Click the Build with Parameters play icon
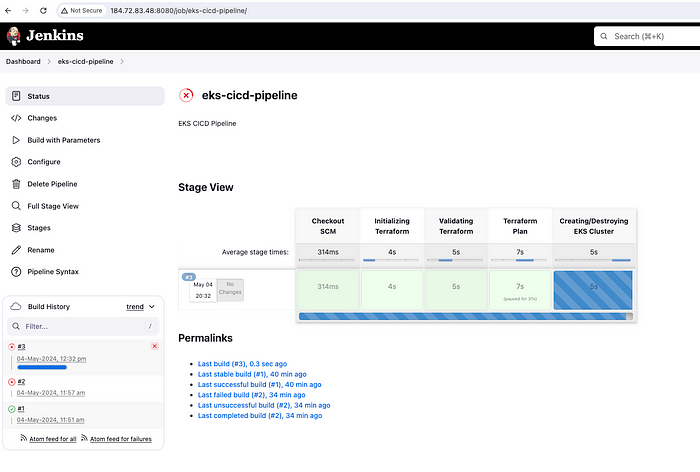 coord(16,140)
